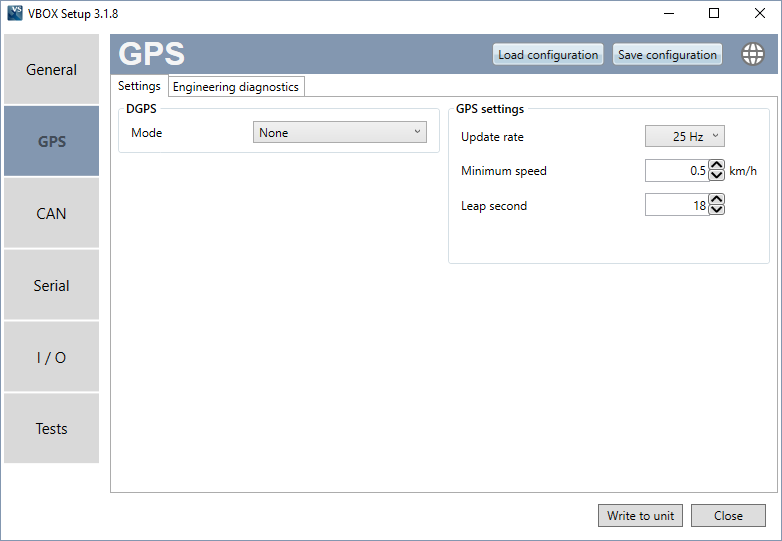Click Save configuration button
Screen dimensions: 782x541
(x=667, y=54)
